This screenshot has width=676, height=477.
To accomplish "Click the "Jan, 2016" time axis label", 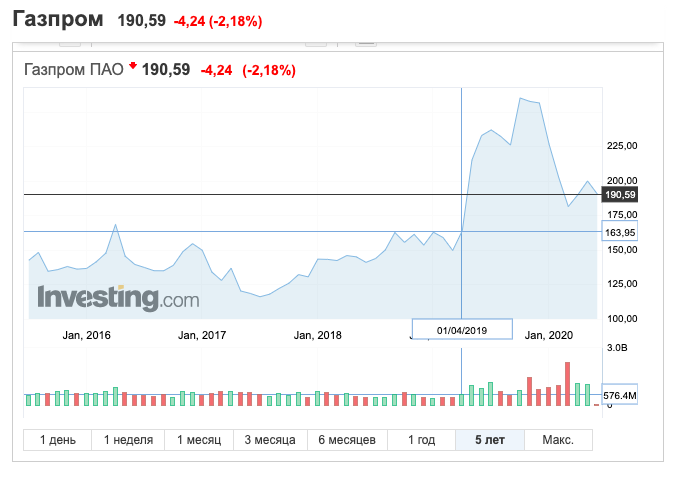I will pyautogui.click(x=85, y=335).
